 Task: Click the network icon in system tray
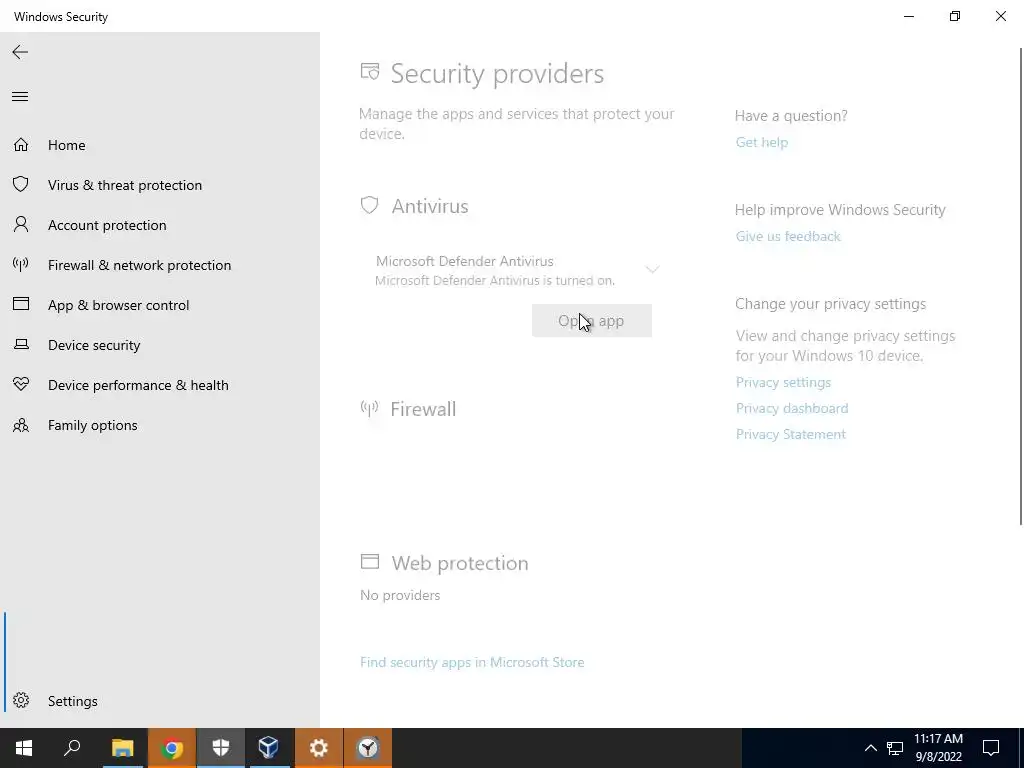pos(895,748)
